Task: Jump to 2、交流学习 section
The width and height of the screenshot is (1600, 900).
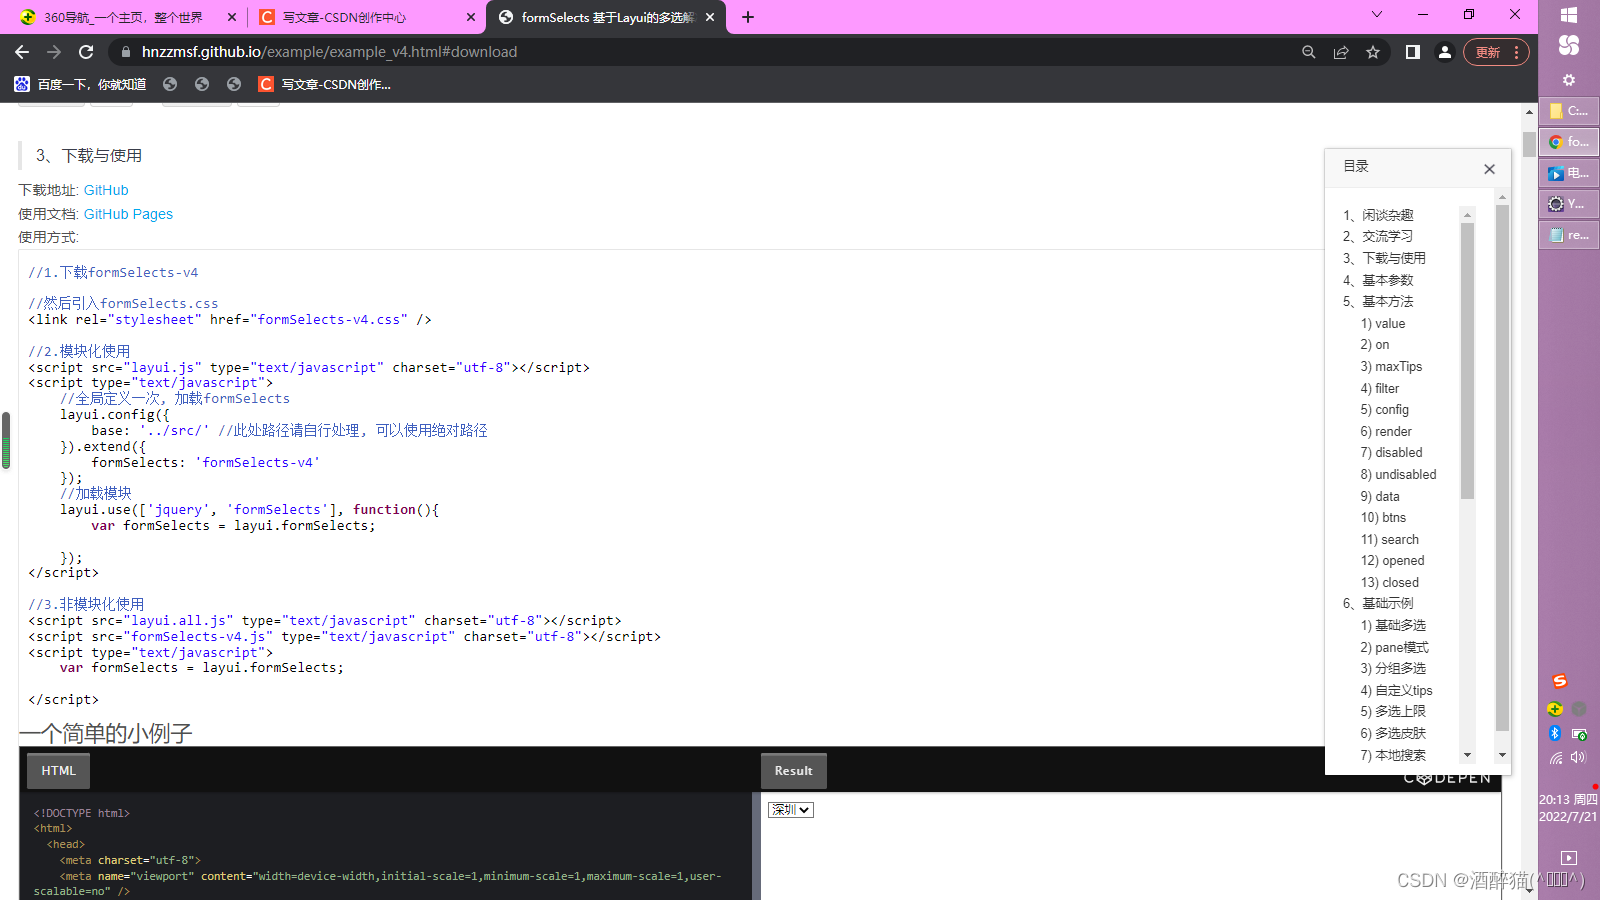Action: pos(1378,236)
